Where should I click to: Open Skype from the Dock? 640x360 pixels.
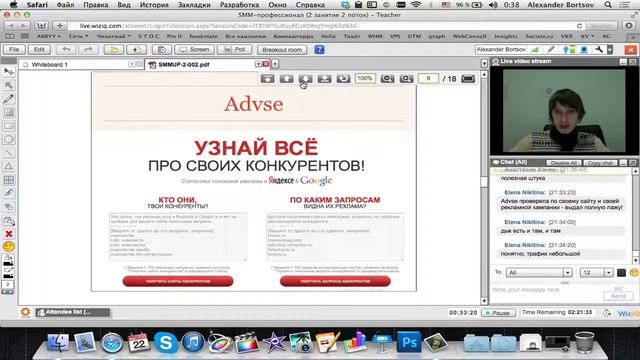(x=166, y=342)
